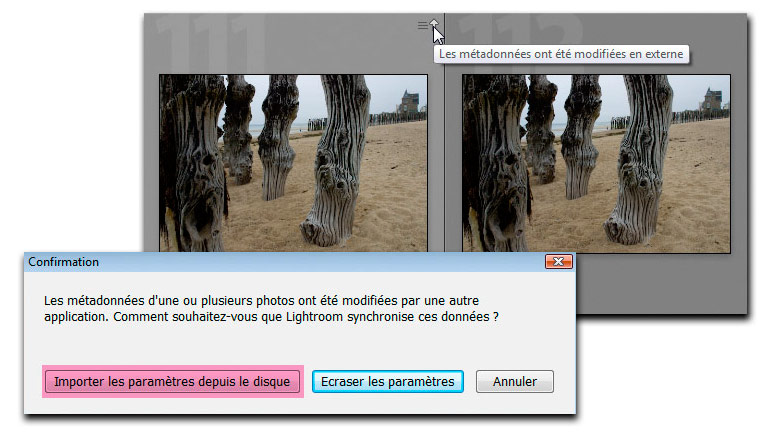Select the left beach tree trunks photo
The width and height of the screenshot is (766, 433).
[293, 163]
